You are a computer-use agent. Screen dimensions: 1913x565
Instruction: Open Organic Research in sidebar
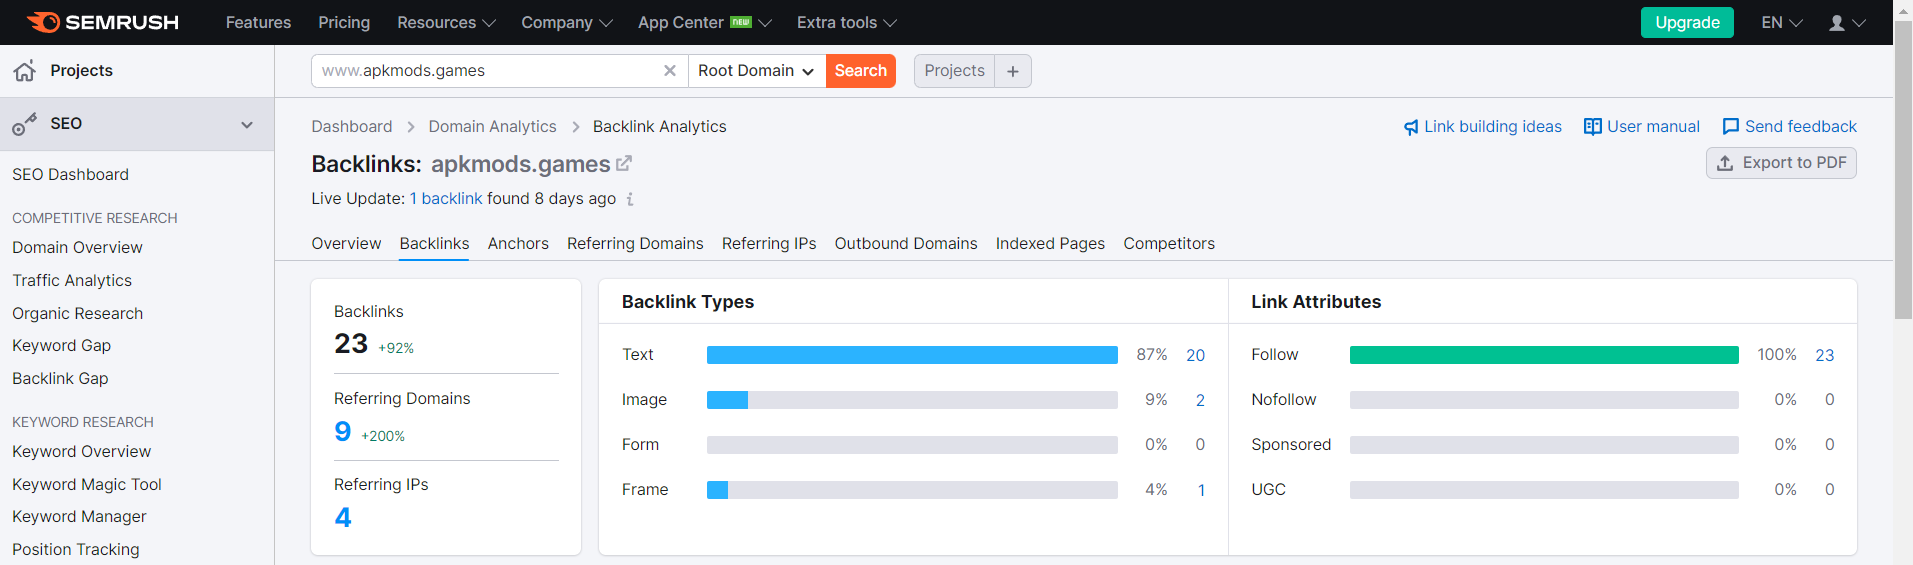tap(77, 313)
